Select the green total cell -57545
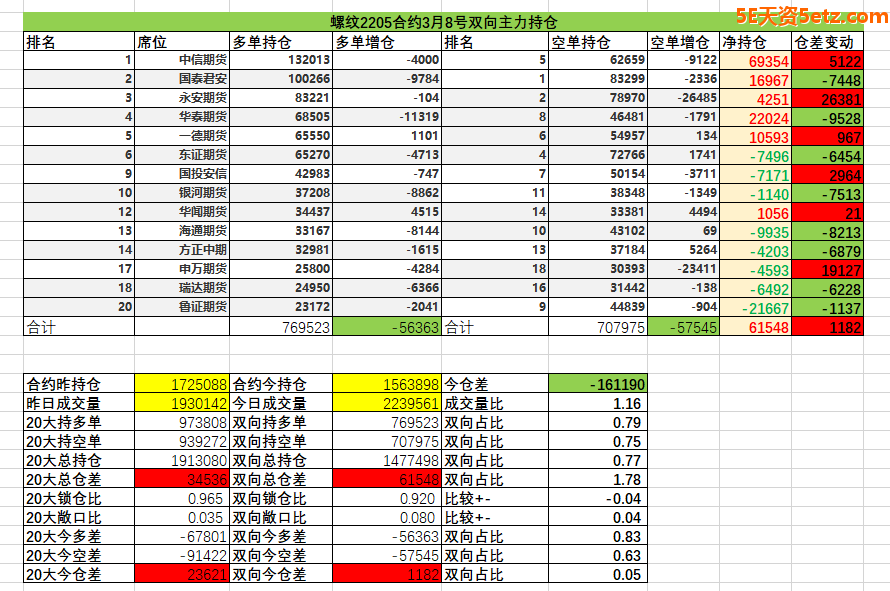 [682, 327]
